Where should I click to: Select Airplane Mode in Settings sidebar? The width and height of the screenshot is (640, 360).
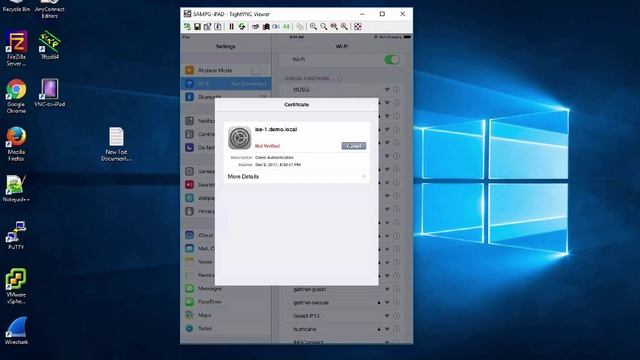pos(226,70)
